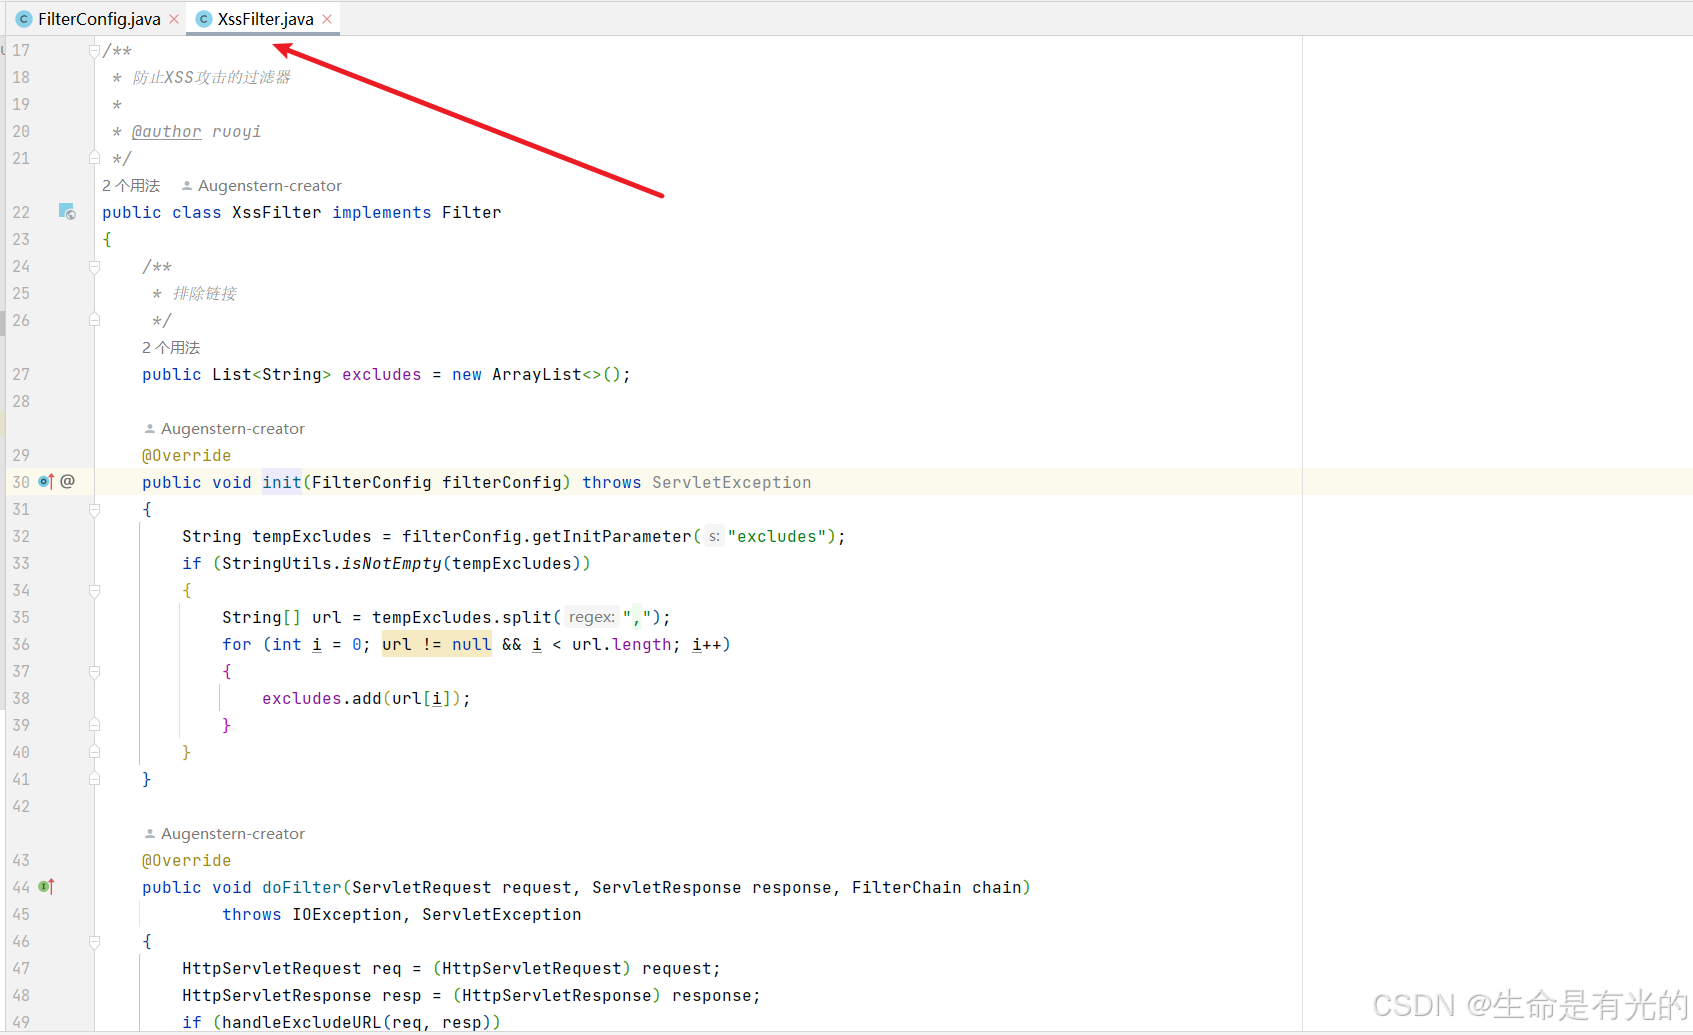Click the 'filterConfig' parameter name on line 30

coord(502,482)
